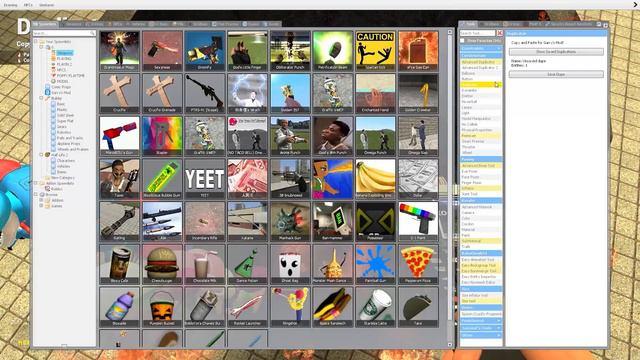The image size is (640, 360).
Task: Pick the rainbow-background Stapler icon
Action: click(x=162, y=136)
